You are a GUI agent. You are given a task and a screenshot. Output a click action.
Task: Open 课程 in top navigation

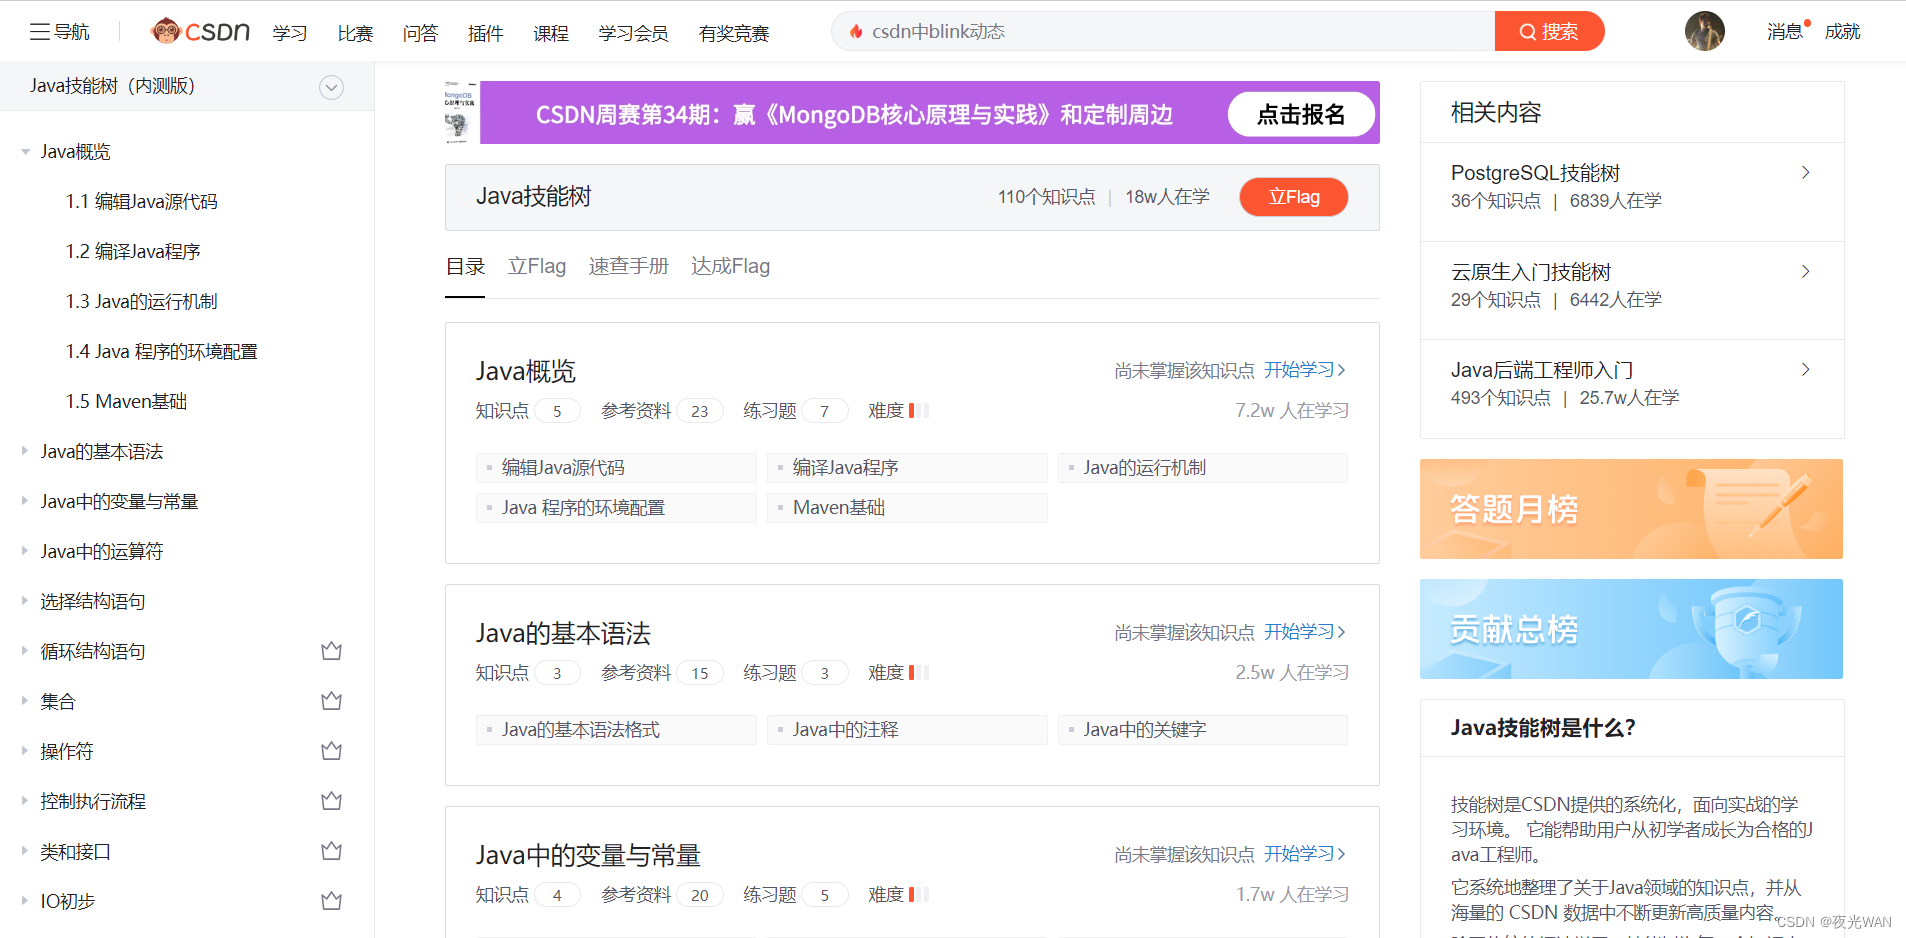click(551, 33)
